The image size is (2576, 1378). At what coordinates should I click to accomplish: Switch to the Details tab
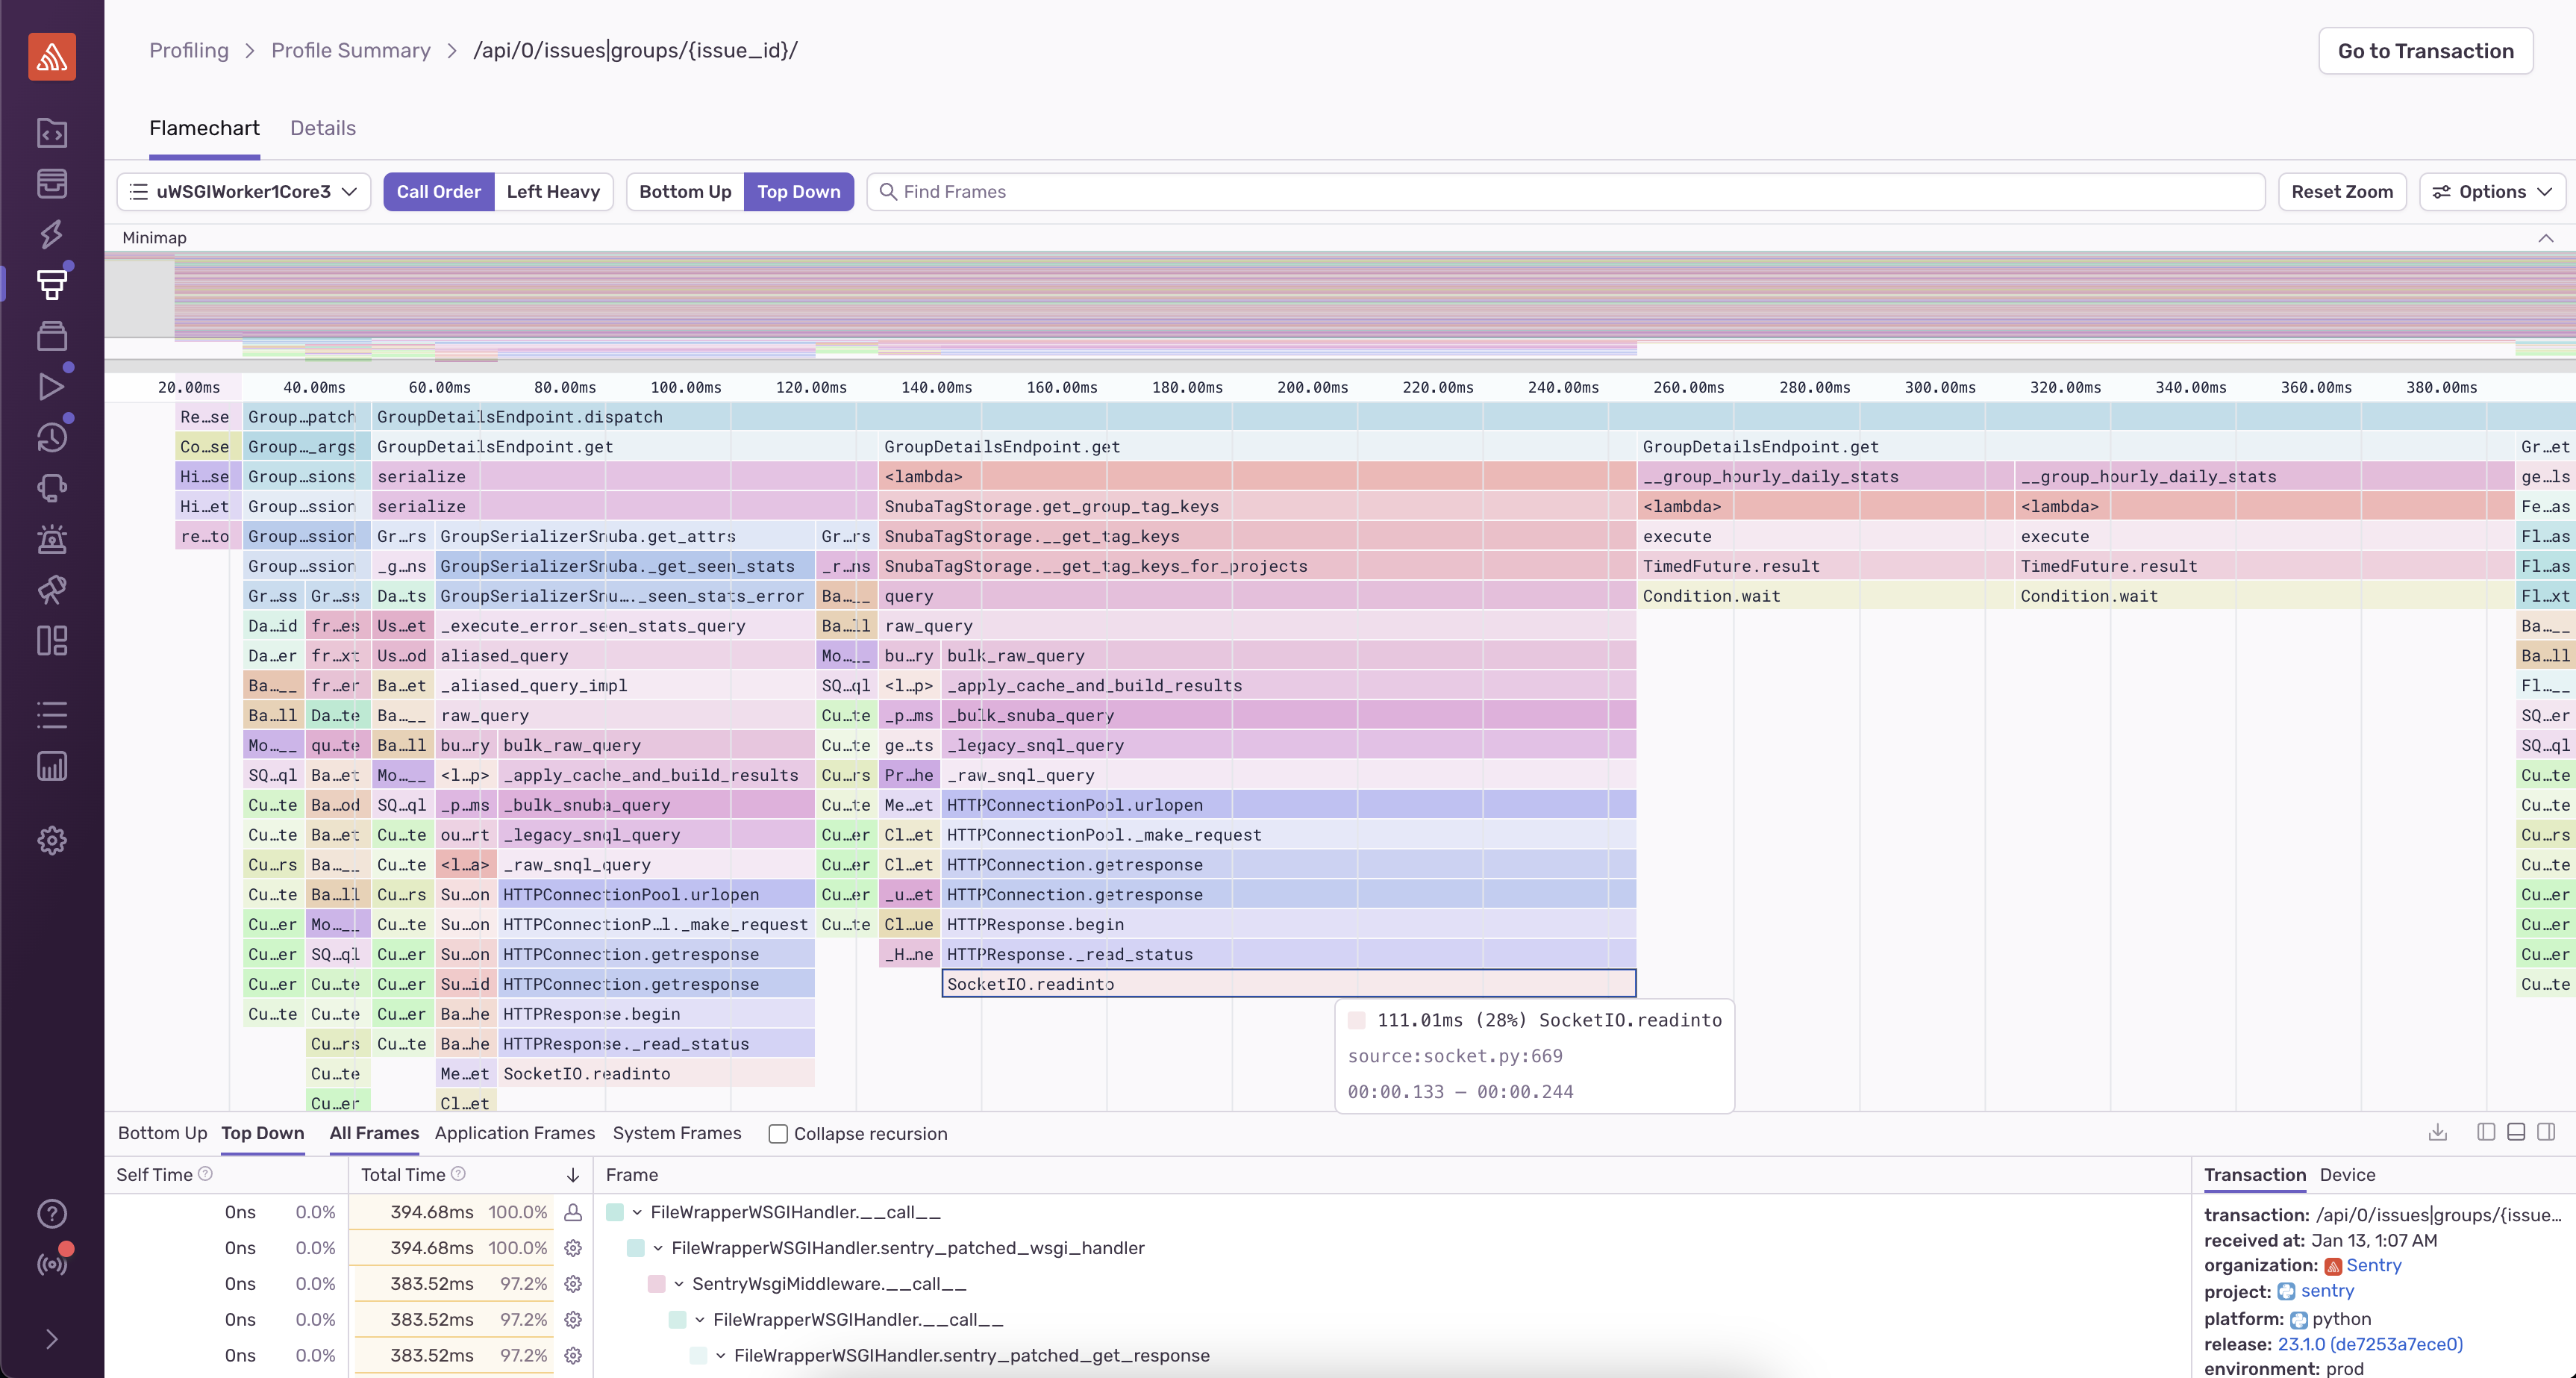click(323, 128)
